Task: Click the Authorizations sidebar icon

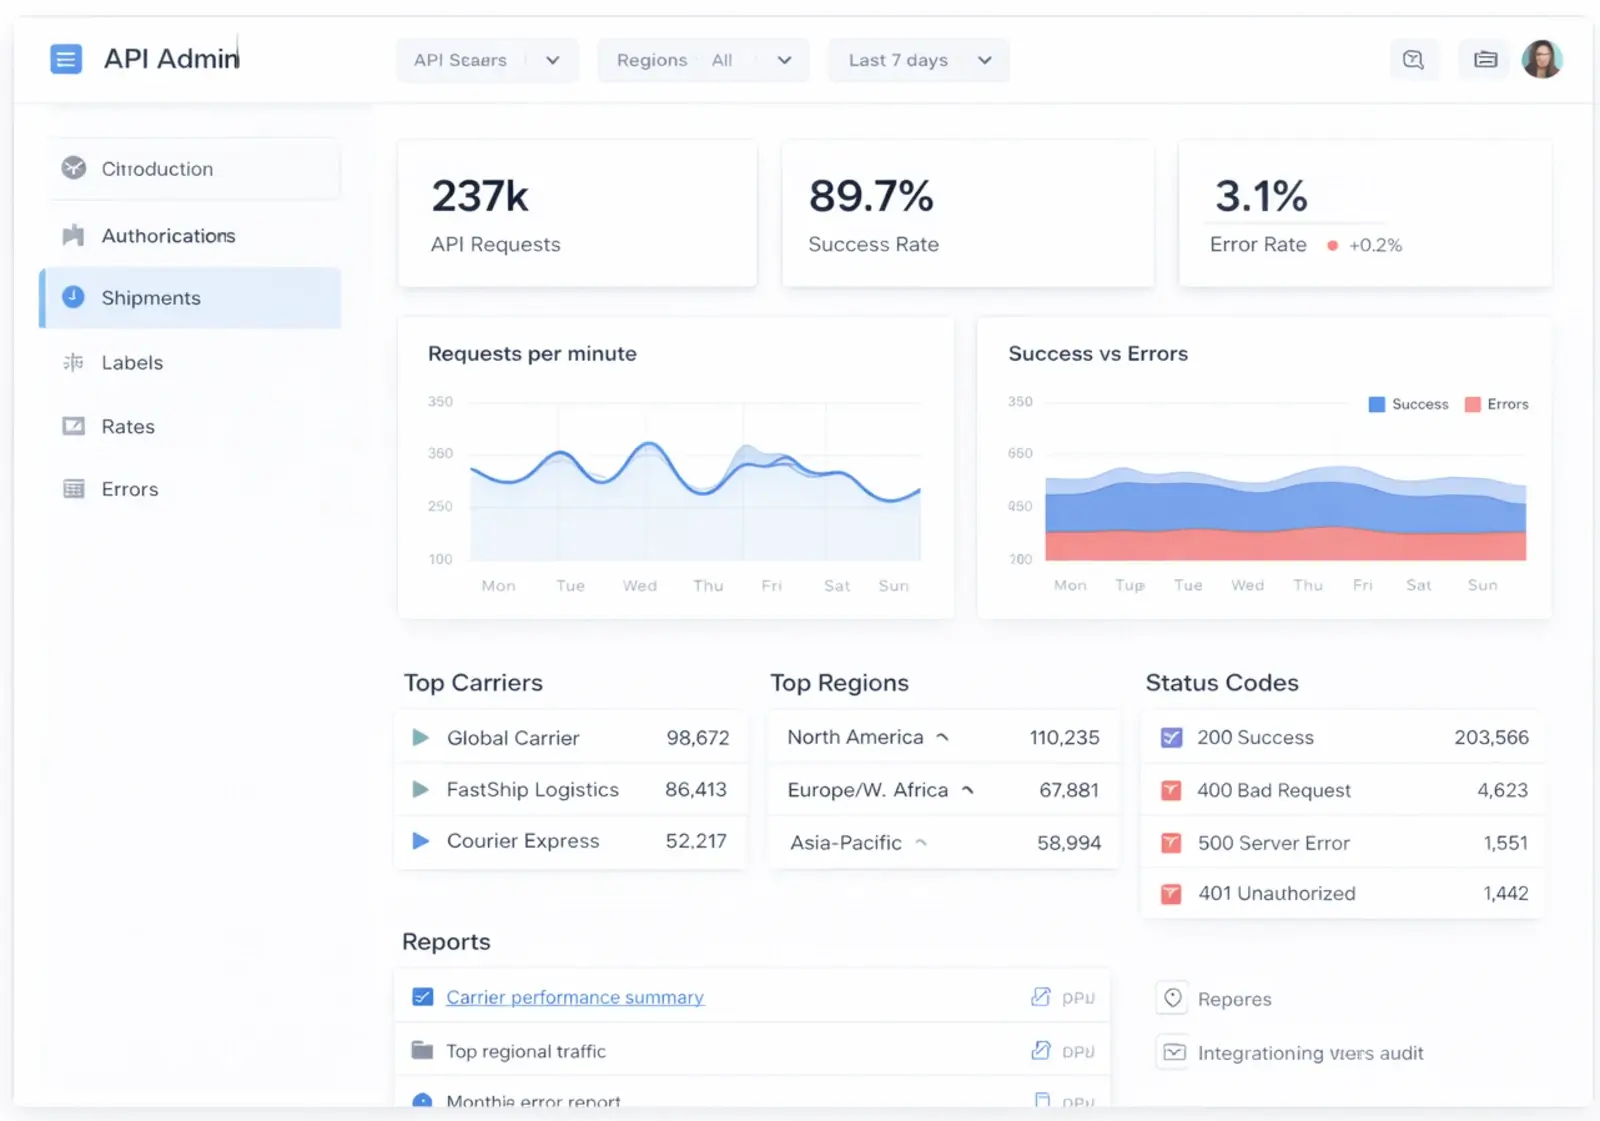Action: (x=73, y=234)
